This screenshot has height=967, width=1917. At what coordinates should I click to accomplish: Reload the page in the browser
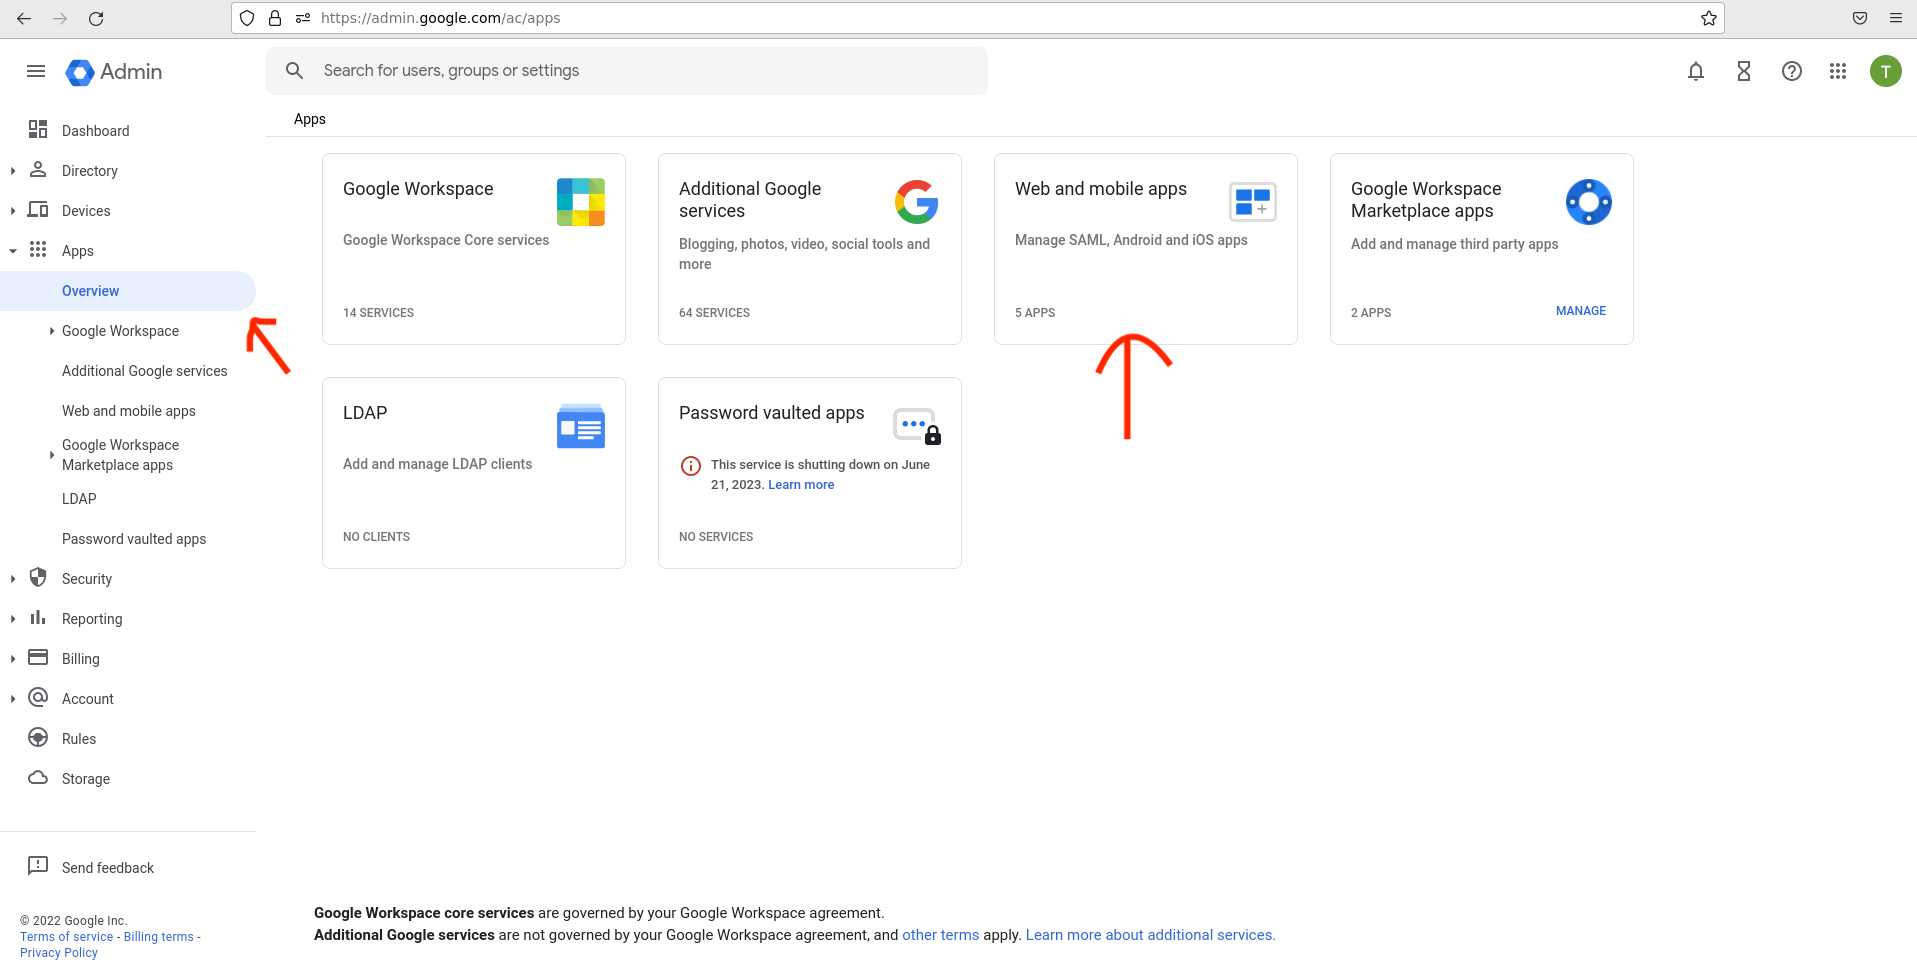[96, 18]
